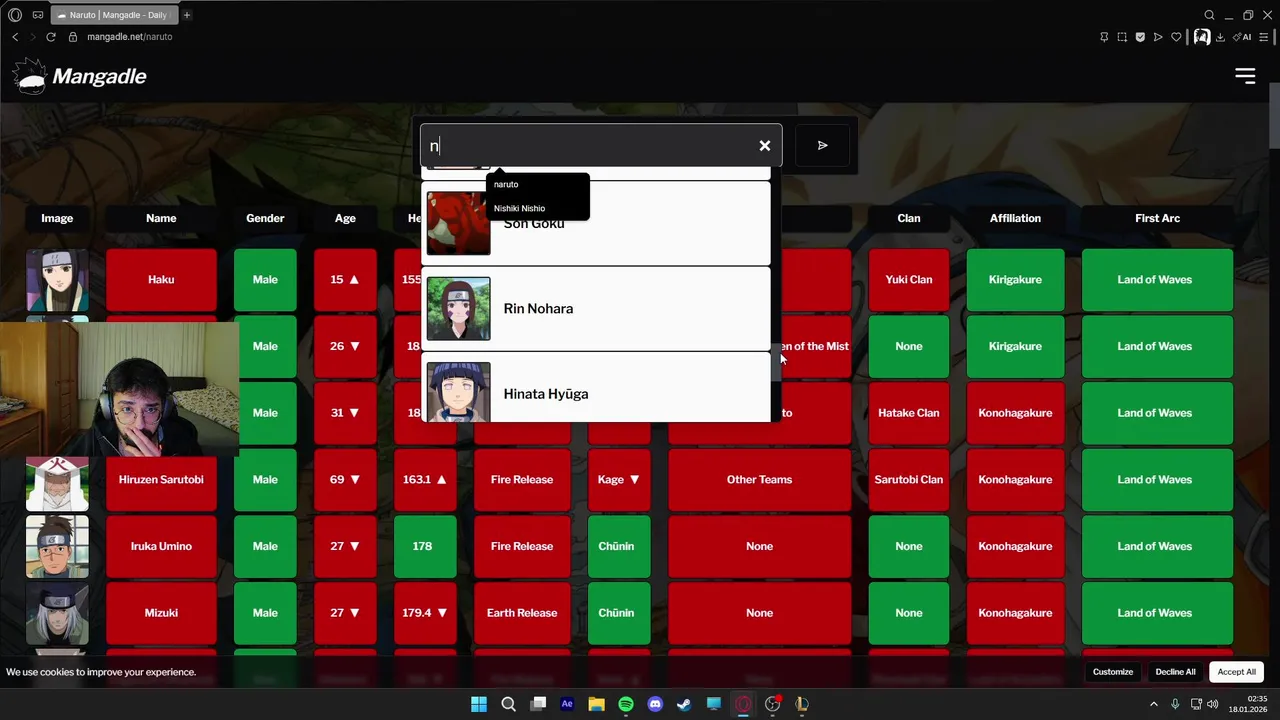
Task: Click the Hatake Clan cell
Action: [909, 413]
